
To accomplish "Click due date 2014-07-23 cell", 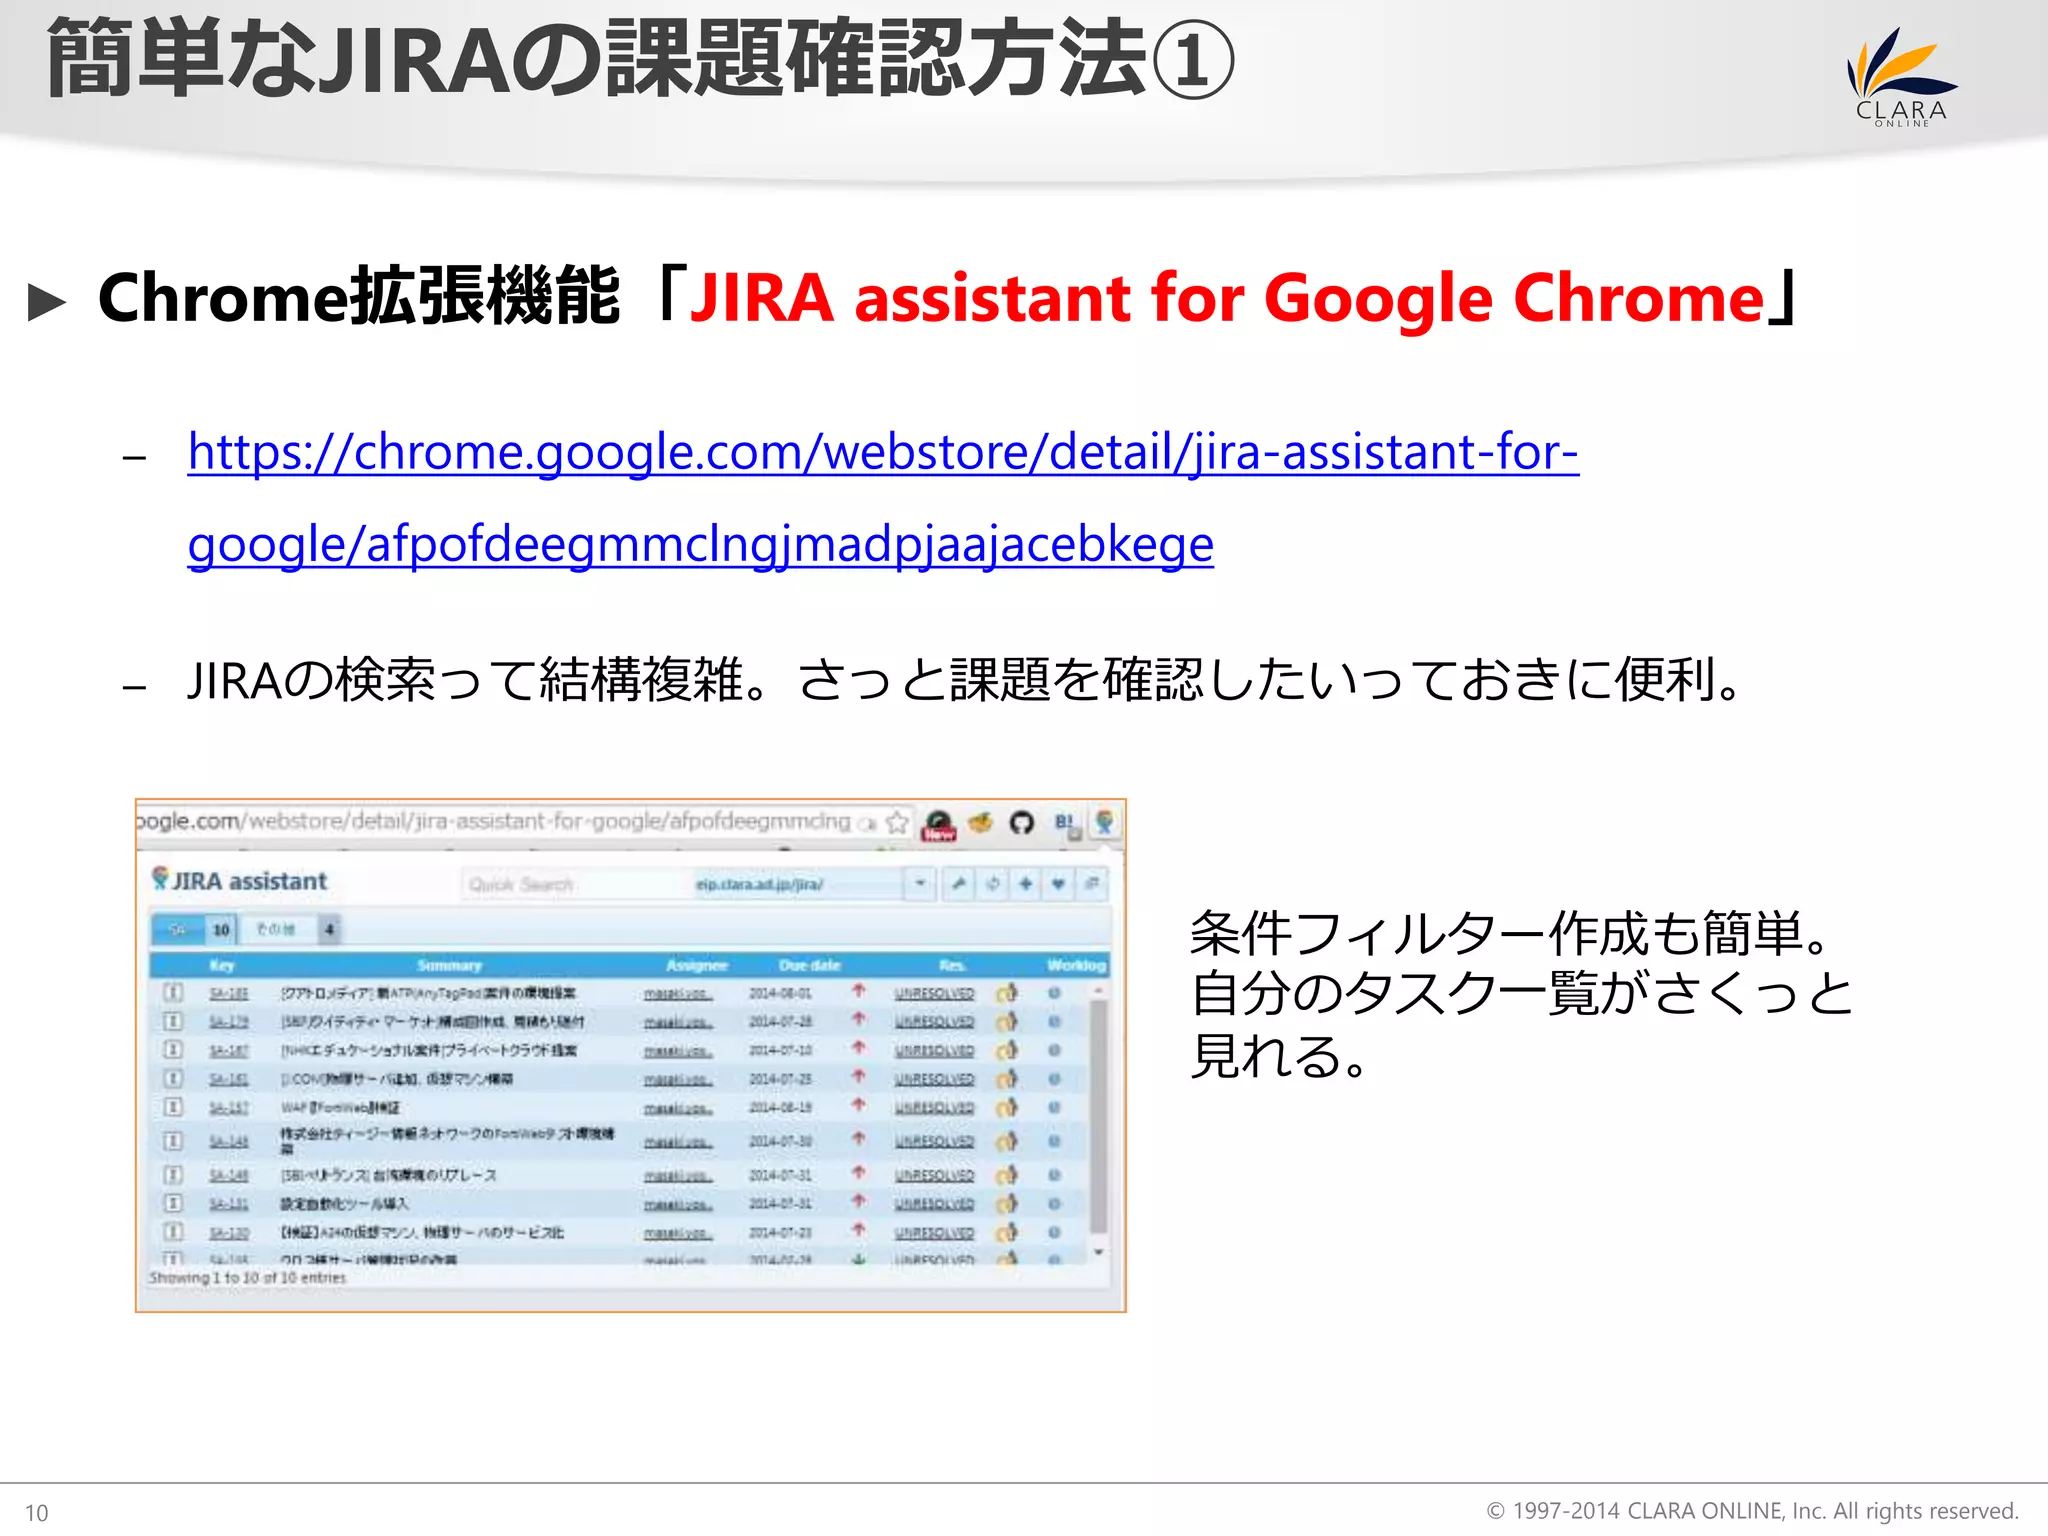I will coord(780,1233).
